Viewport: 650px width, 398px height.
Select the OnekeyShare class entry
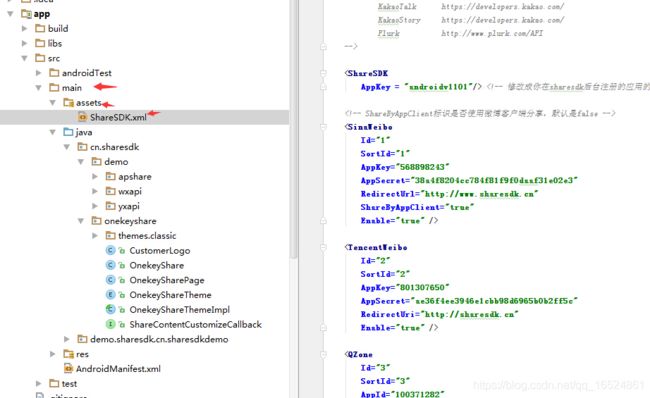pyautogui.click(x=157, y=265)
